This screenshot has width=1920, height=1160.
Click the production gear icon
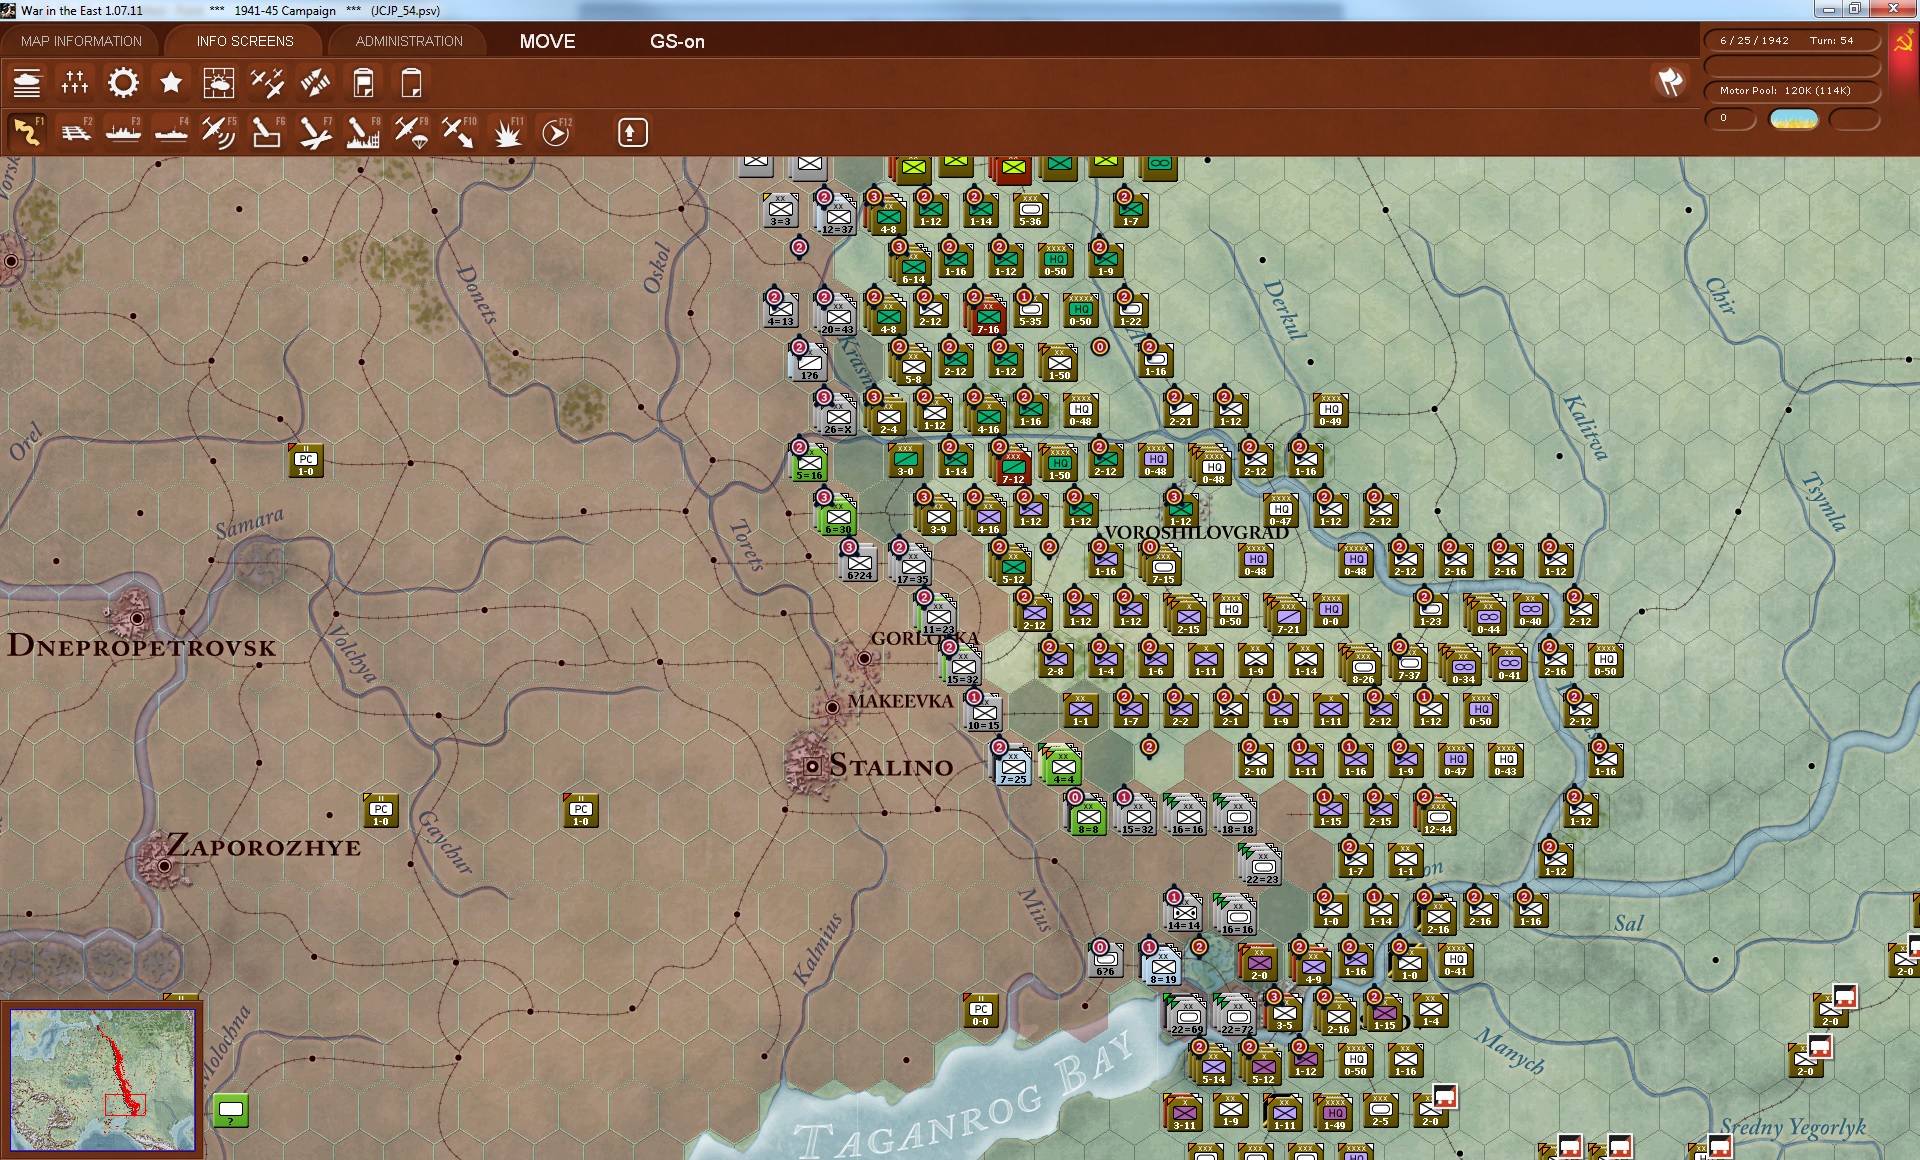point(123,83)
